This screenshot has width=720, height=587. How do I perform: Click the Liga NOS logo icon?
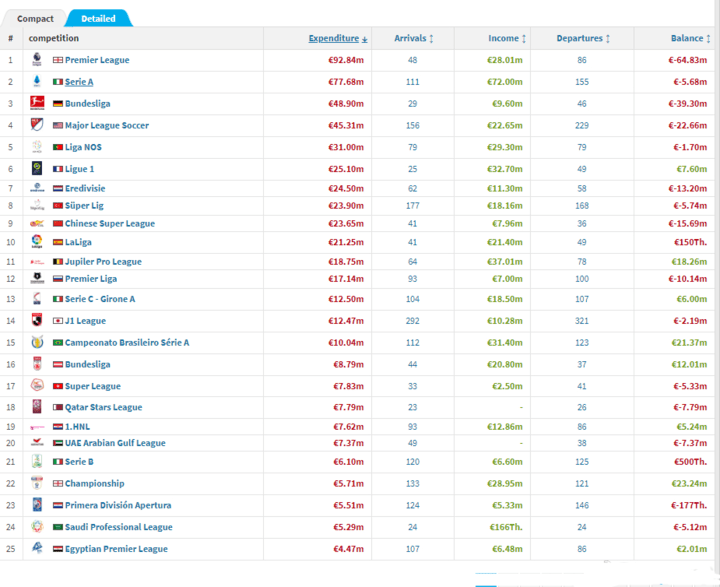(x=37, y=147)
